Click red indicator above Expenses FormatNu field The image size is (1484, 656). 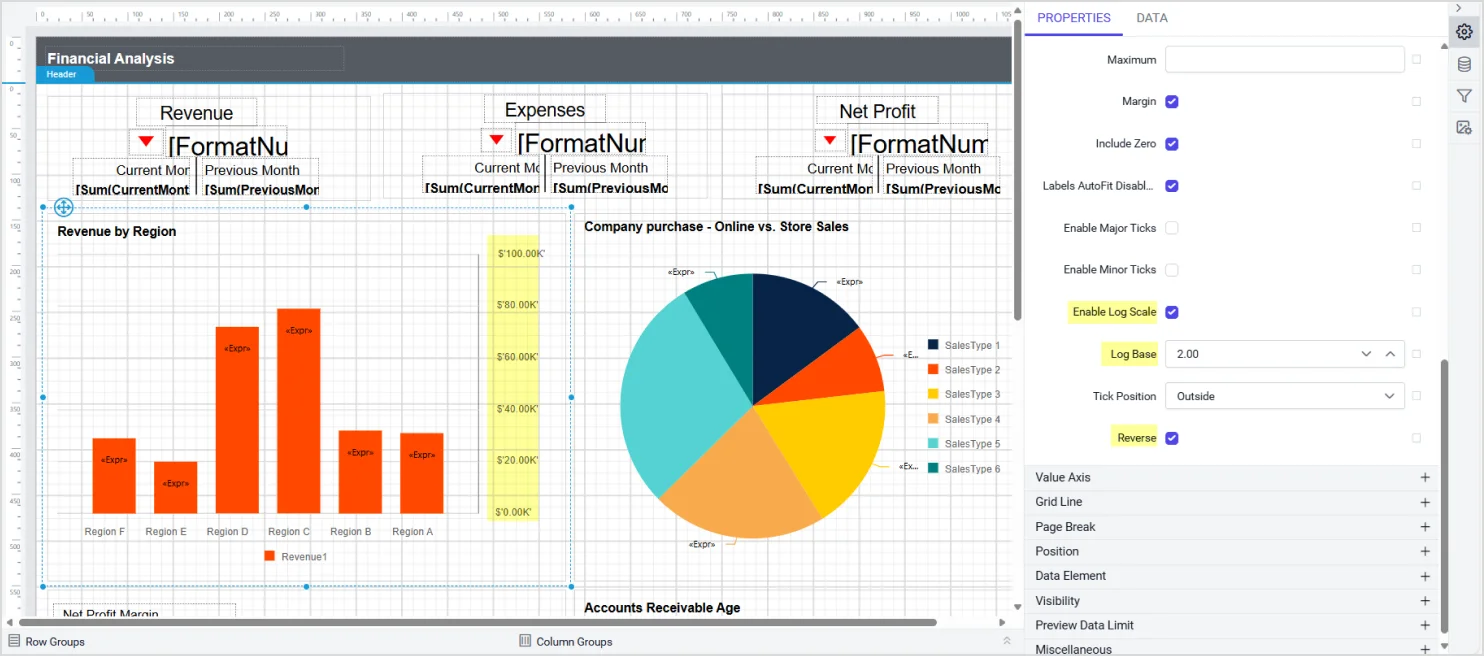[496, 139]
